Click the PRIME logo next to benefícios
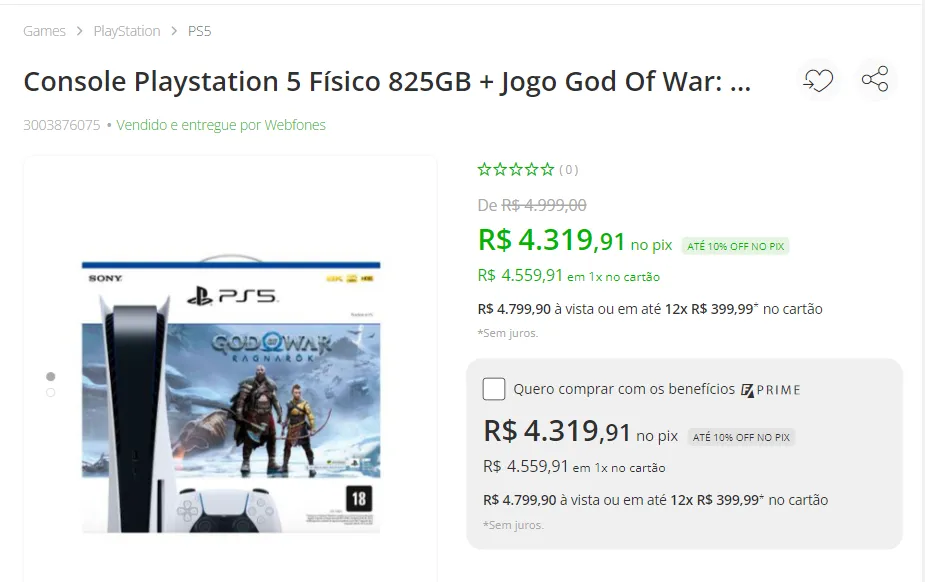Image resolution: width=925 pixels, height=582 pixels. (771, 390)
